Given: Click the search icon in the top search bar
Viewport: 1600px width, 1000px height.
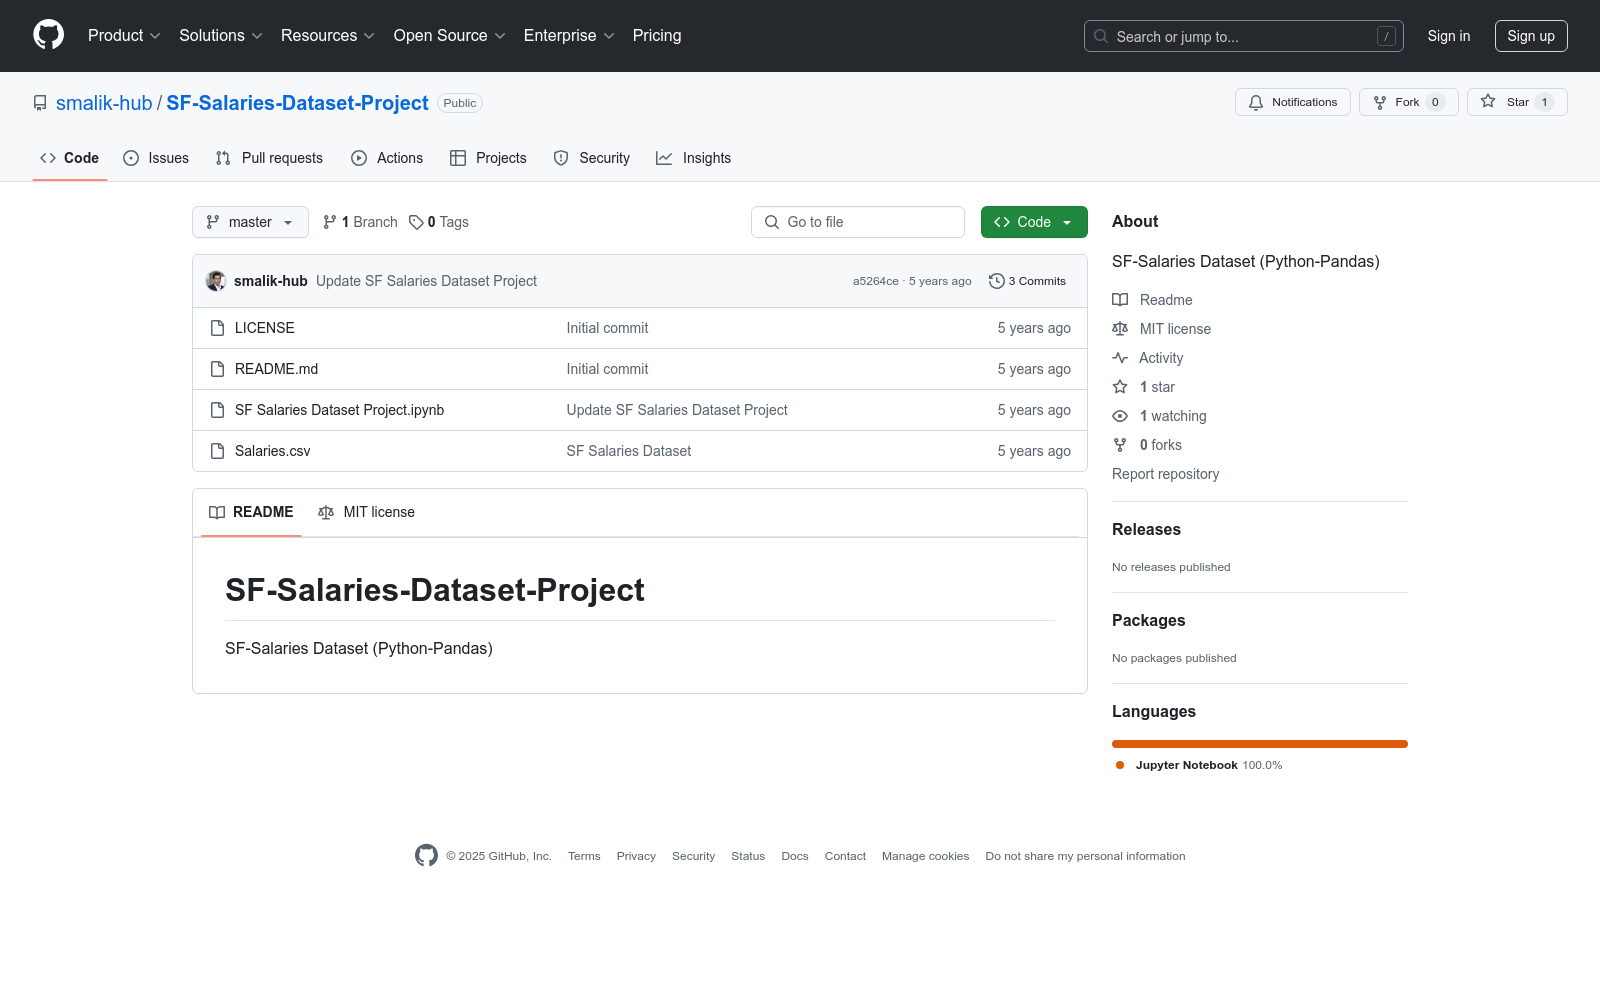Looking at the screenshot, I should click(1101, 36).
